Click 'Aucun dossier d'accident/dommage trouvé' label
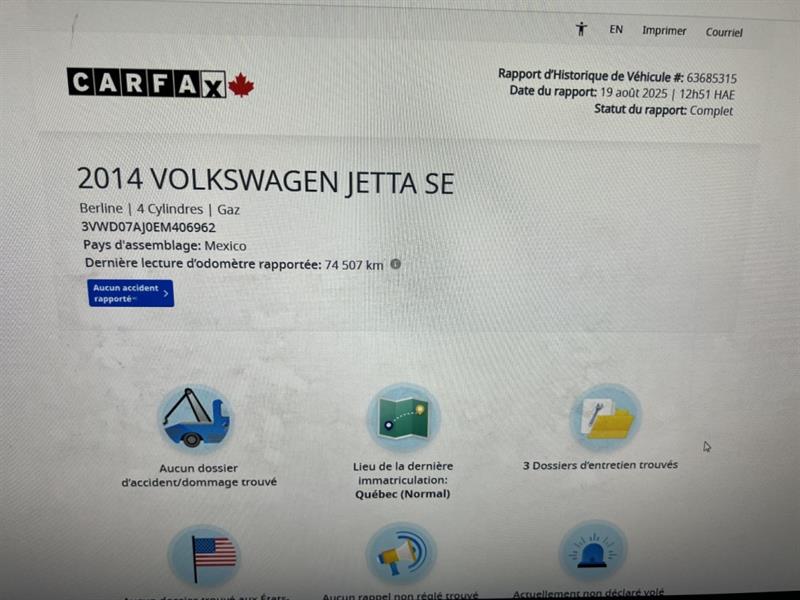Viewport: 800px width, 600px height. (199, 475)
